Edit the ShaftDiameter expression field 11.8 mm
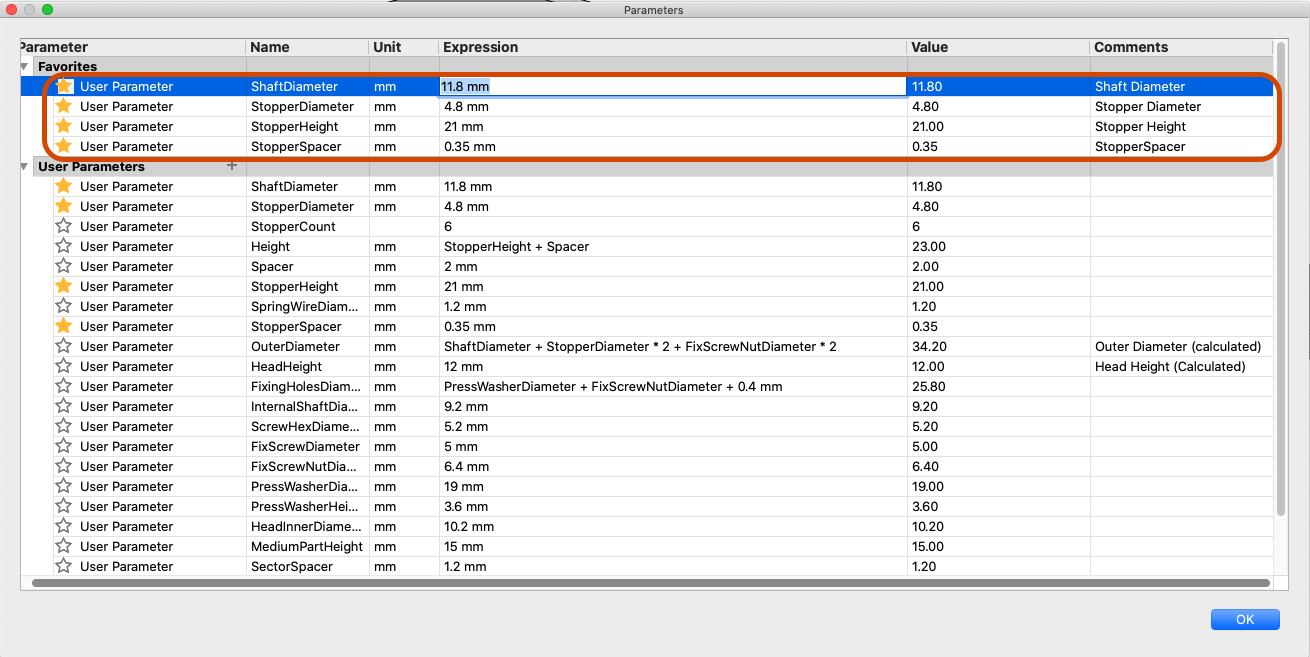 (673, 86)
